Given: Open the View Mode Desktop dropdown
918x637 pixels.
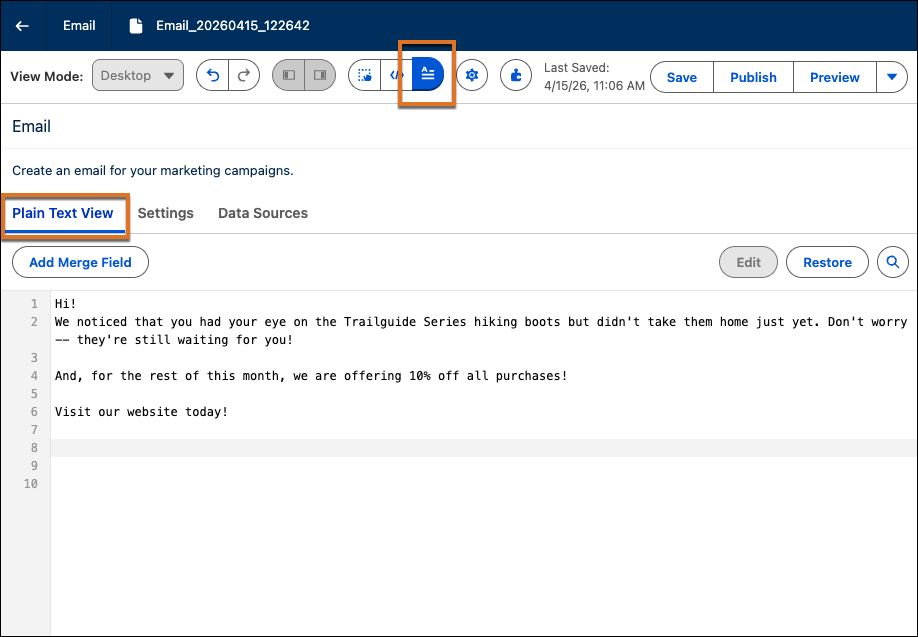Looking at the screenshot, I should click(138, 76).
